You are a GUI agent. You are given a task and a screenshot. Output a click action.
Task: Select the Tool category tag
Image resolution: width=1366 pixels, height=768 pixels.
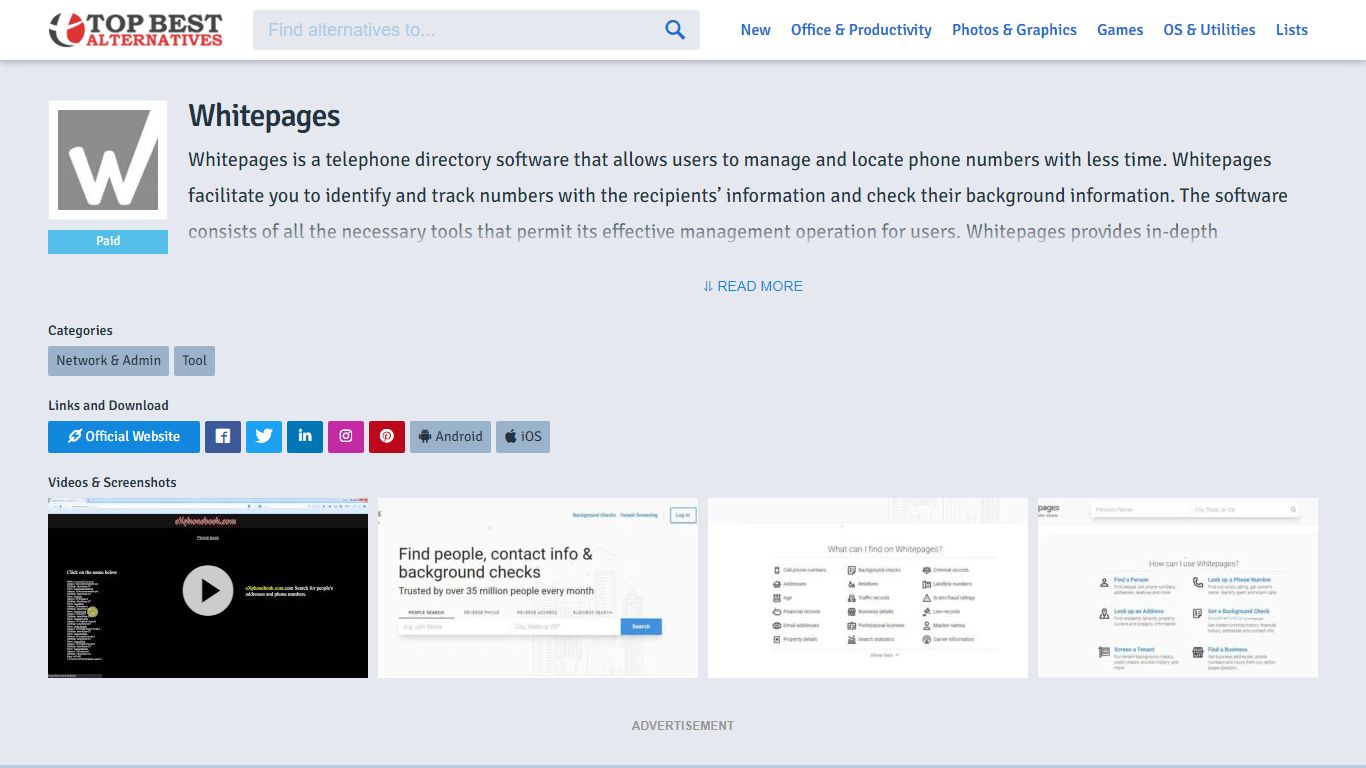(x=194, y=361)
